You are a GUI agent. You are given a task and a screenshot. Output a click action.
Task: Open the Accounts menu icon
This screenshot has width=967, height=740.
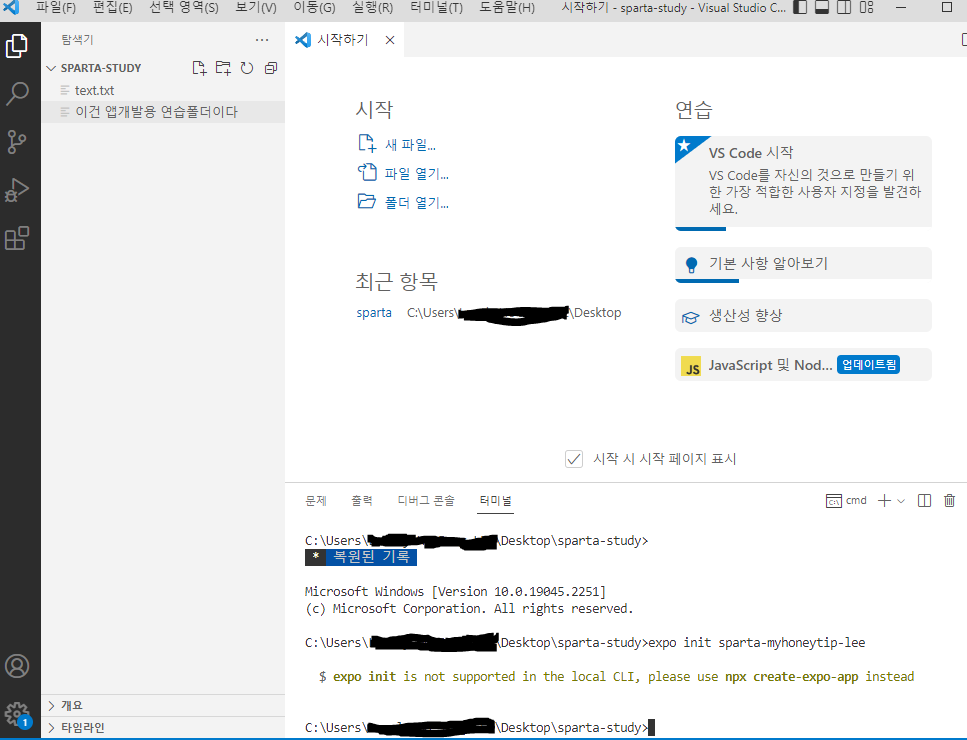coord(17,666)
